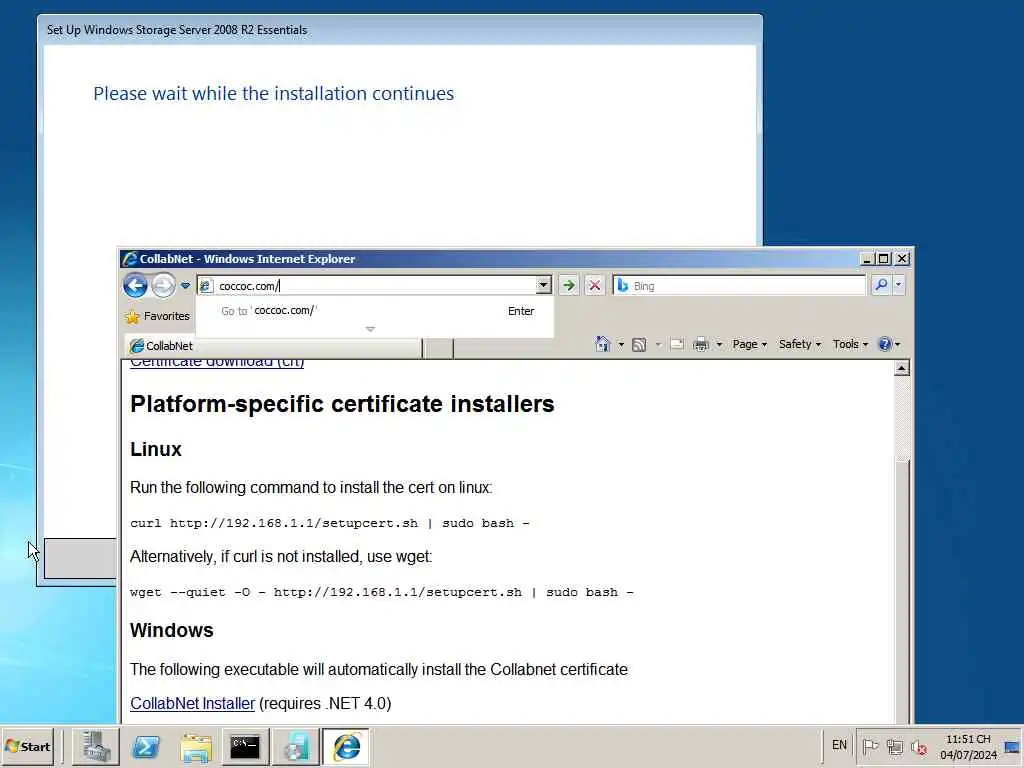Click the red Stop loading X
This screenshot has width=1024, height=768.
(x=594, y=285)
